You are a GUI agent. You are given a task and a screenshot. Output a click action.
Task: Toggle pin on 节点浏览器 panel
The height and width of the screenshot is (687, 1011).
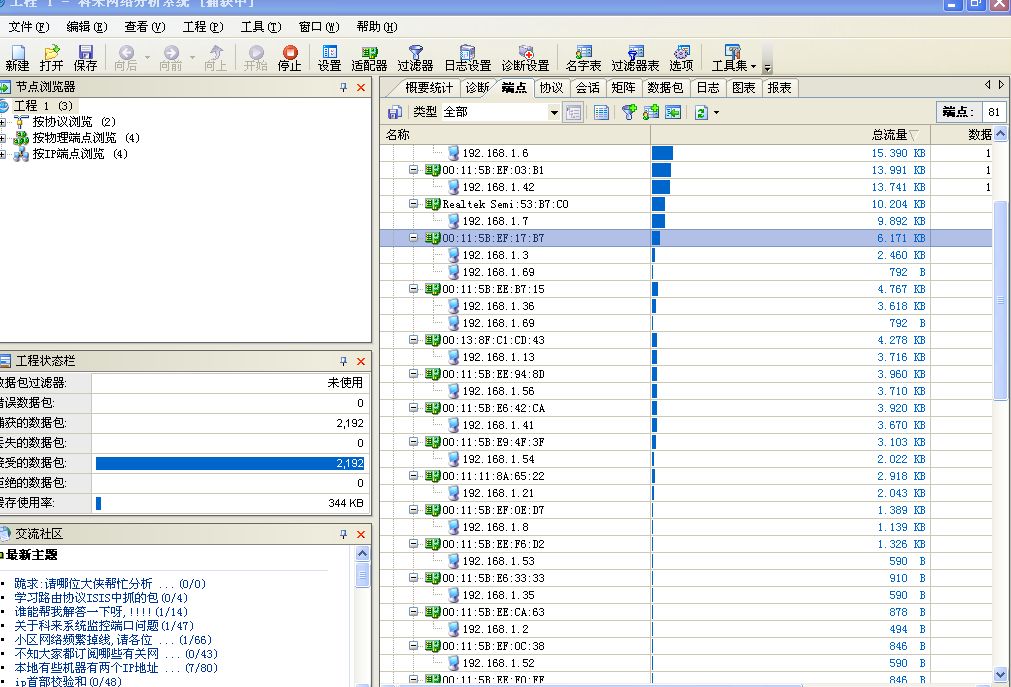tap(343, 88)
